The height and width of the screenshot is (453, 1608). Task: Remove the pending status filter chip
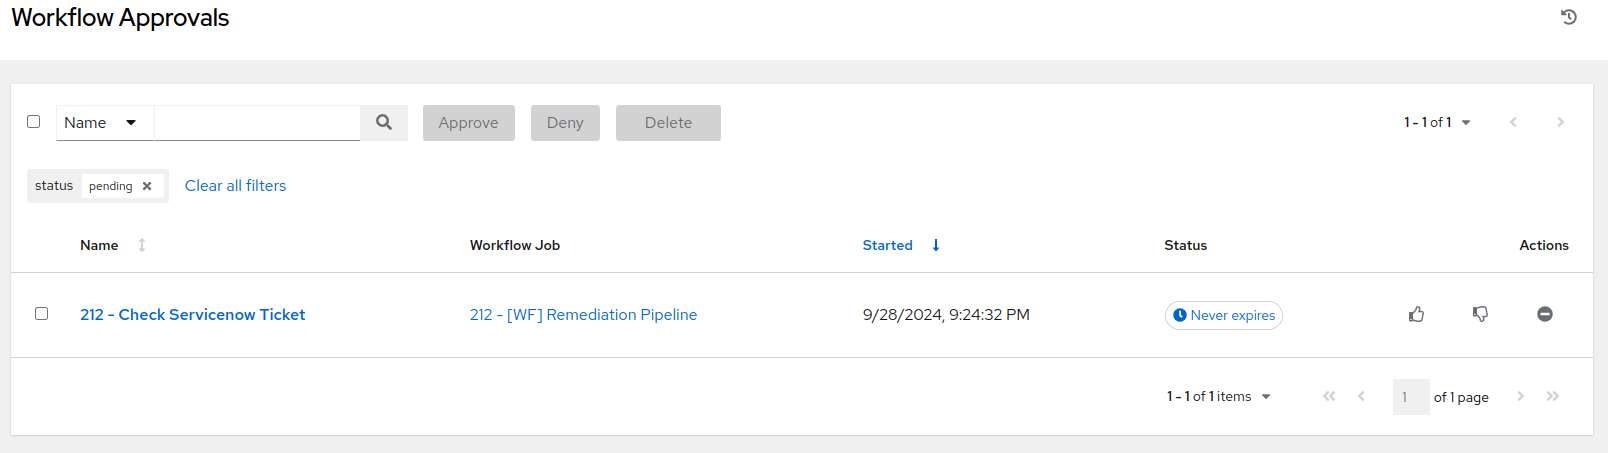[x=147, y=186]
